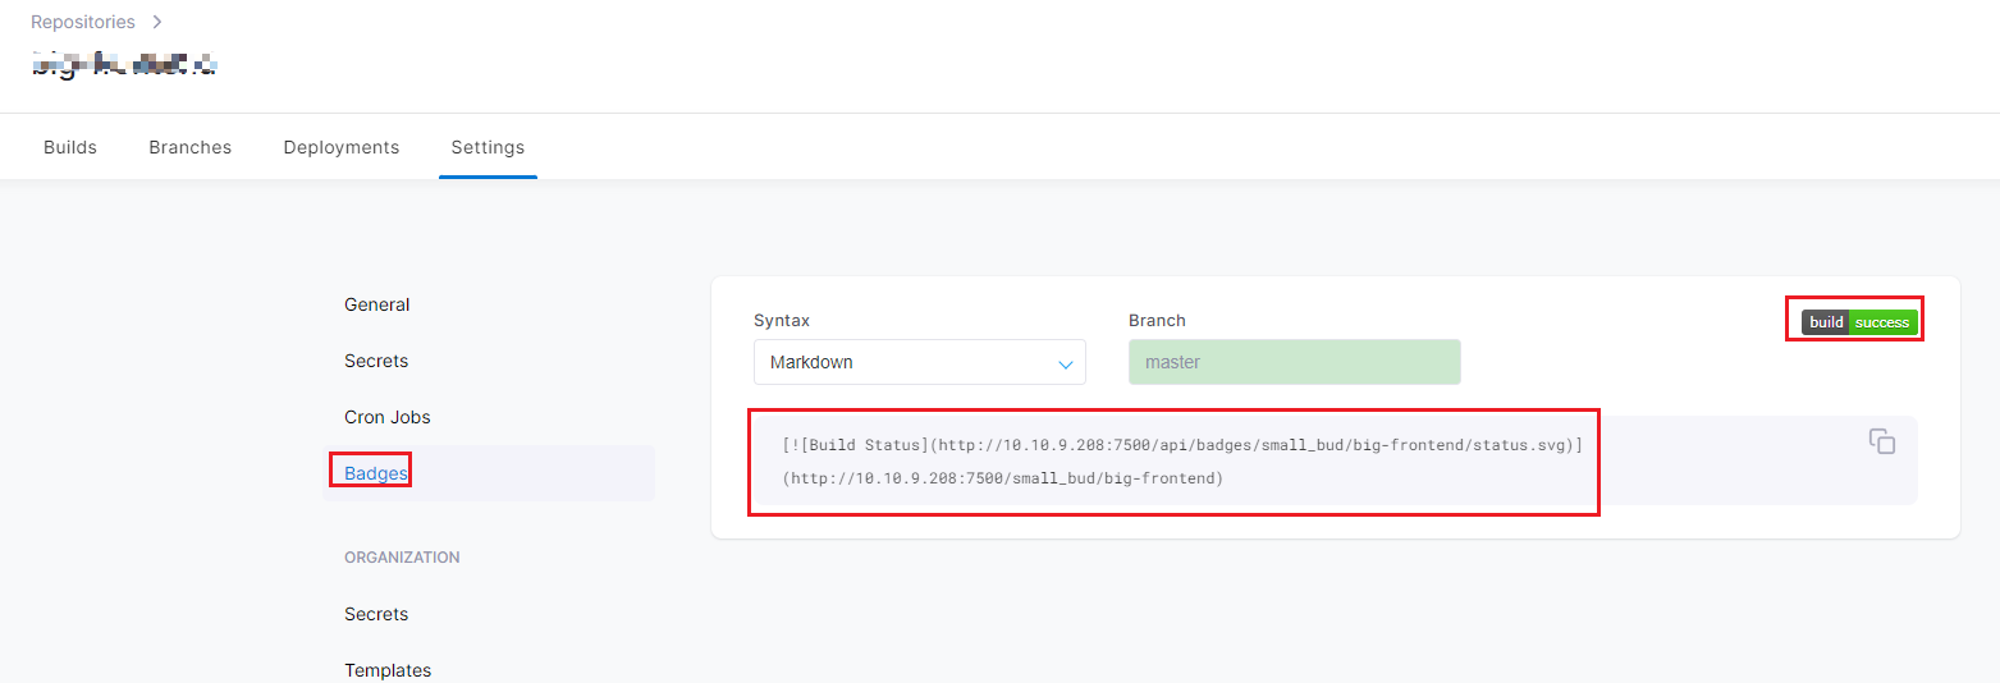Select Badges in settings sidebar

pos(376,473)
